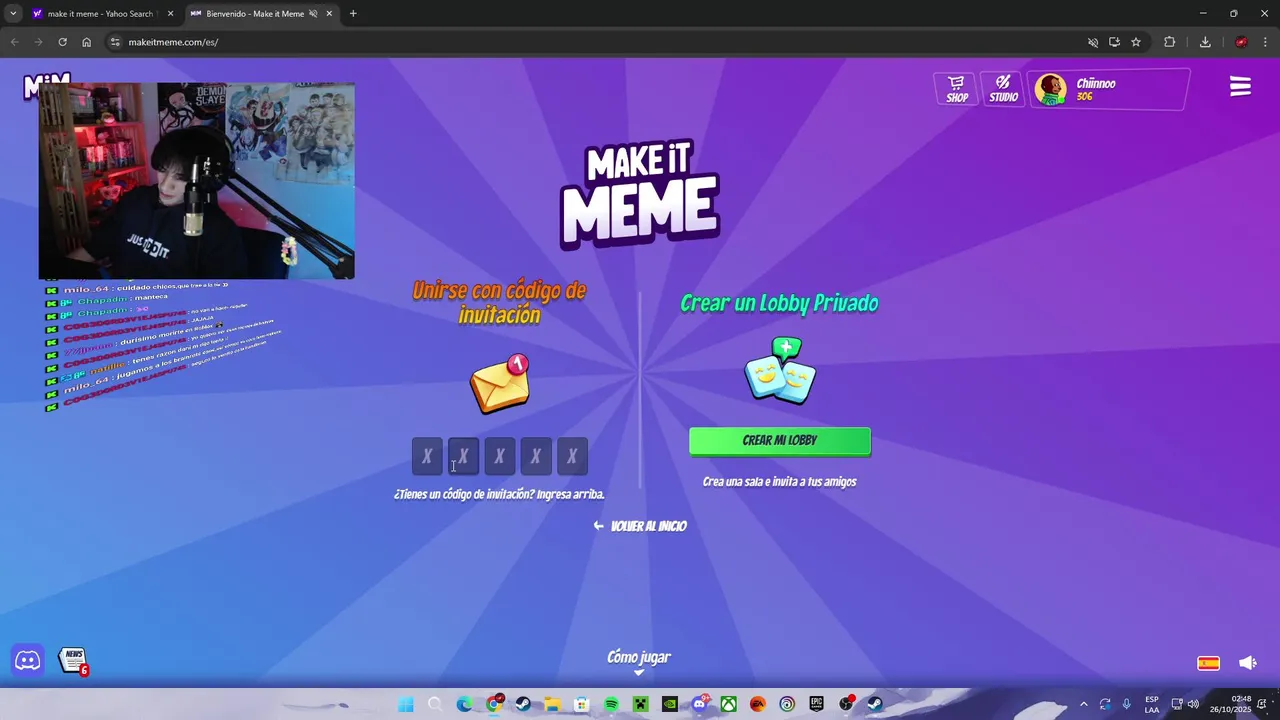Open the Windows Start menu
The width and height of the screenshot is (1280, 720).
[405, 704]
